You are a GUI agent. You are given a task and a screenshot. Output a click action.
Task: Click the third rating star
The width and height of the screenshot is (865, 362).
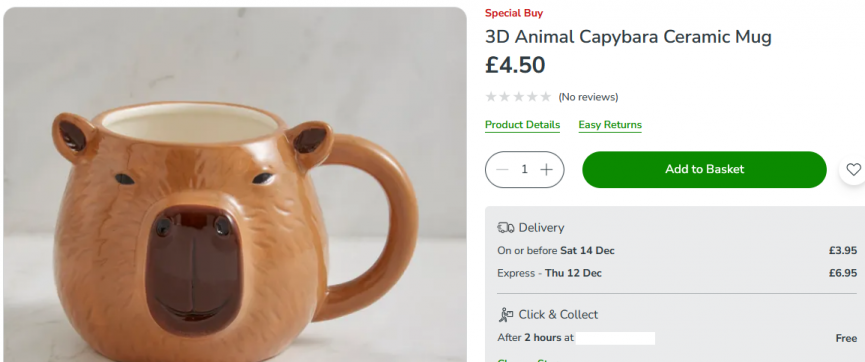click(518, 97)
